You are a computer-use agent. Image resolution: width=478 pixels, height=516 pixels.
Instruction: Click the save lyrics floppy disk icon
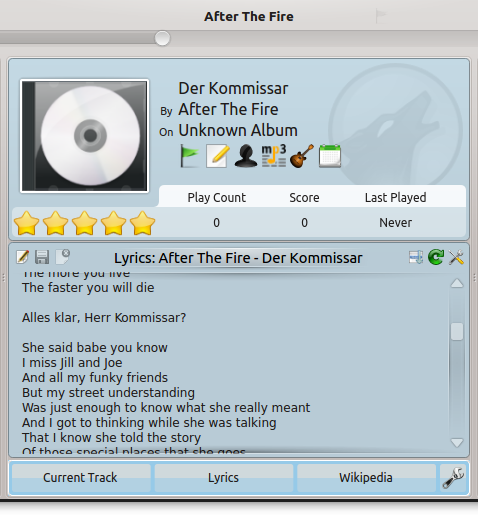42,257
